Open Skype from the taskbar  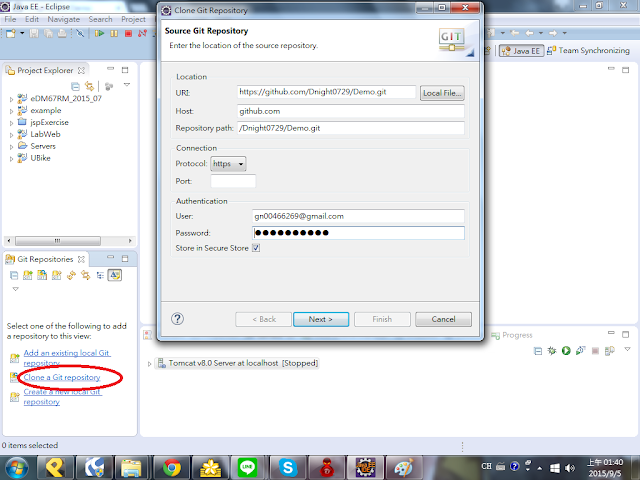click(288, 468)
